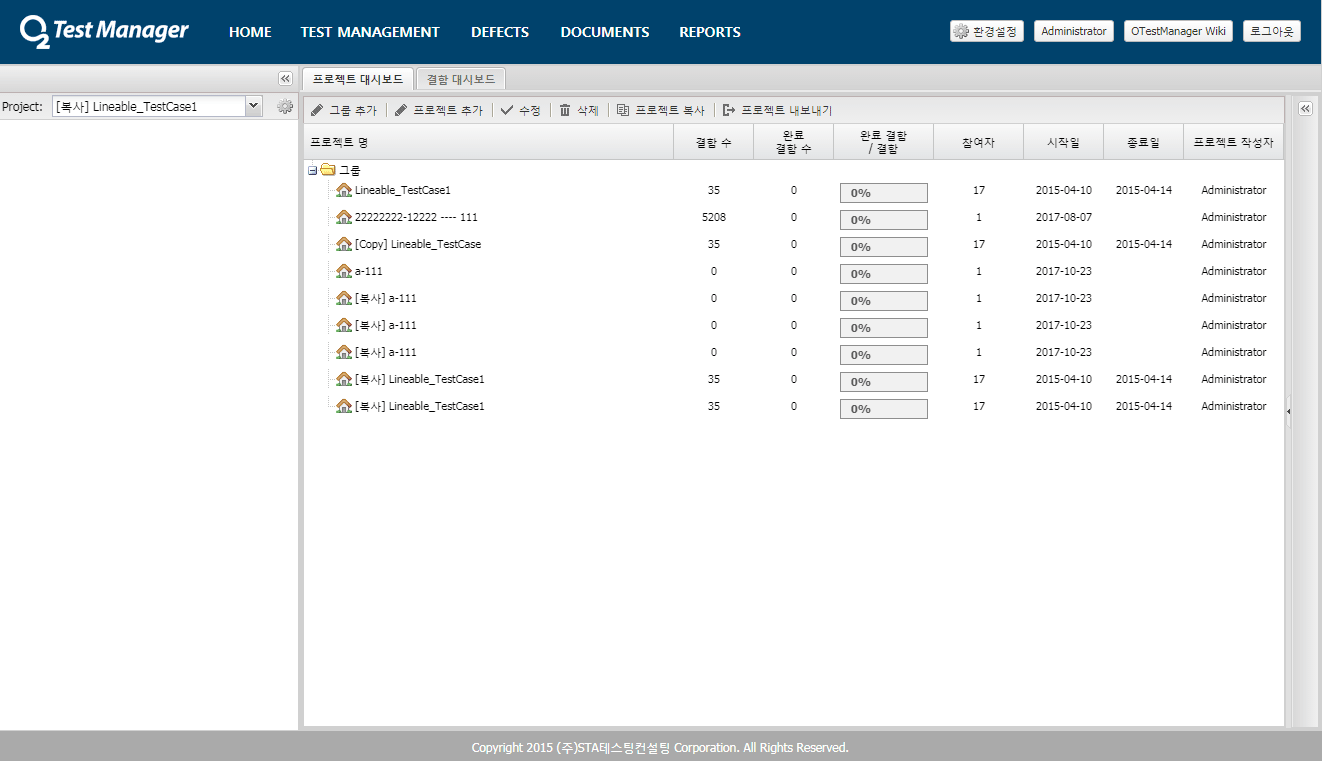This screenshot has width=1322, height=761.
Task: Click the gear icon beside Project selector
Action: [x=285, y=106]
